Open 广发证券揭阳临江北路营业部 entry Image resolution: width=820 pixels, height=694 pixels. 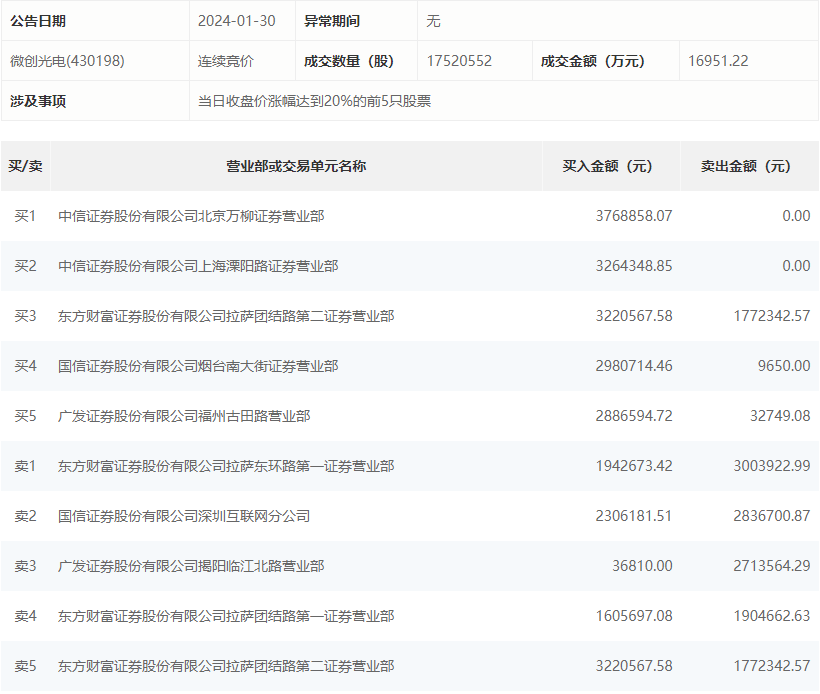pyautogui.click(x=191, y=566)
